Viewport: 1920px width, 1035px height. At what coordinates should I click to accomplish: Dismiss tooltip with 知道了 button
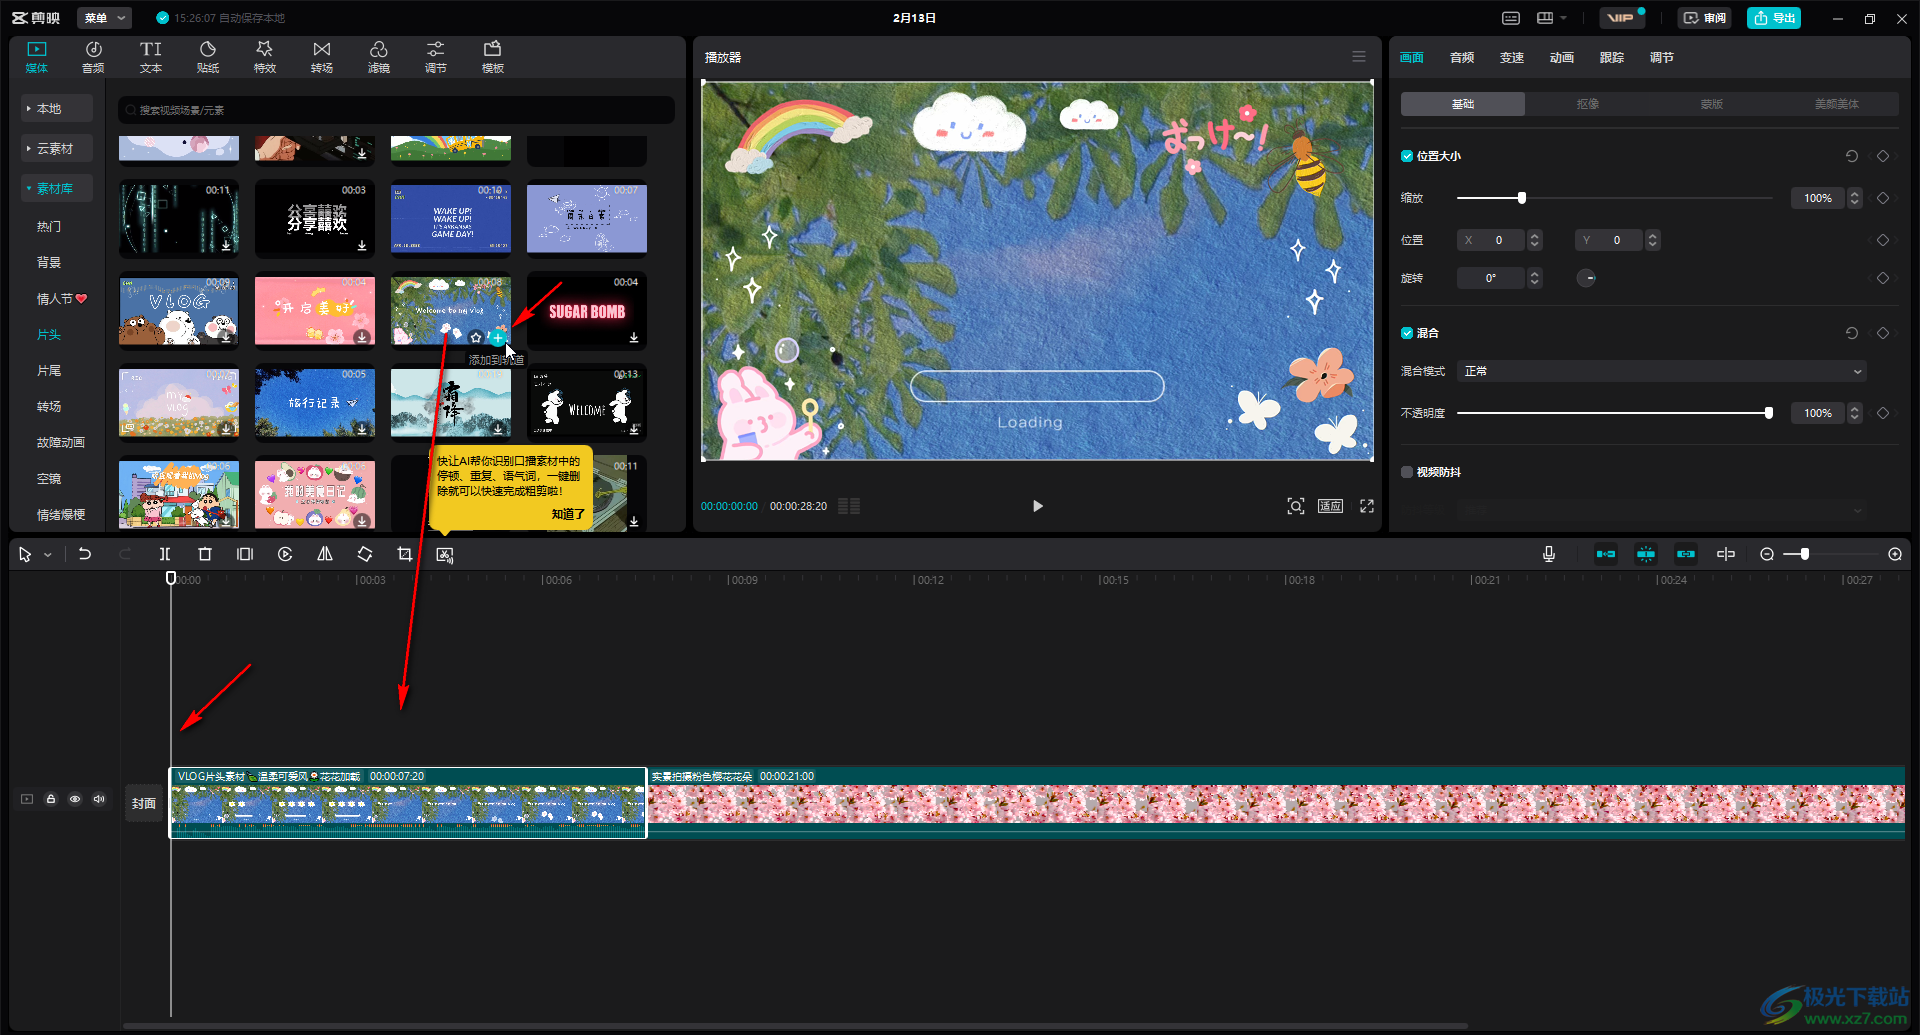click(568, 514)
